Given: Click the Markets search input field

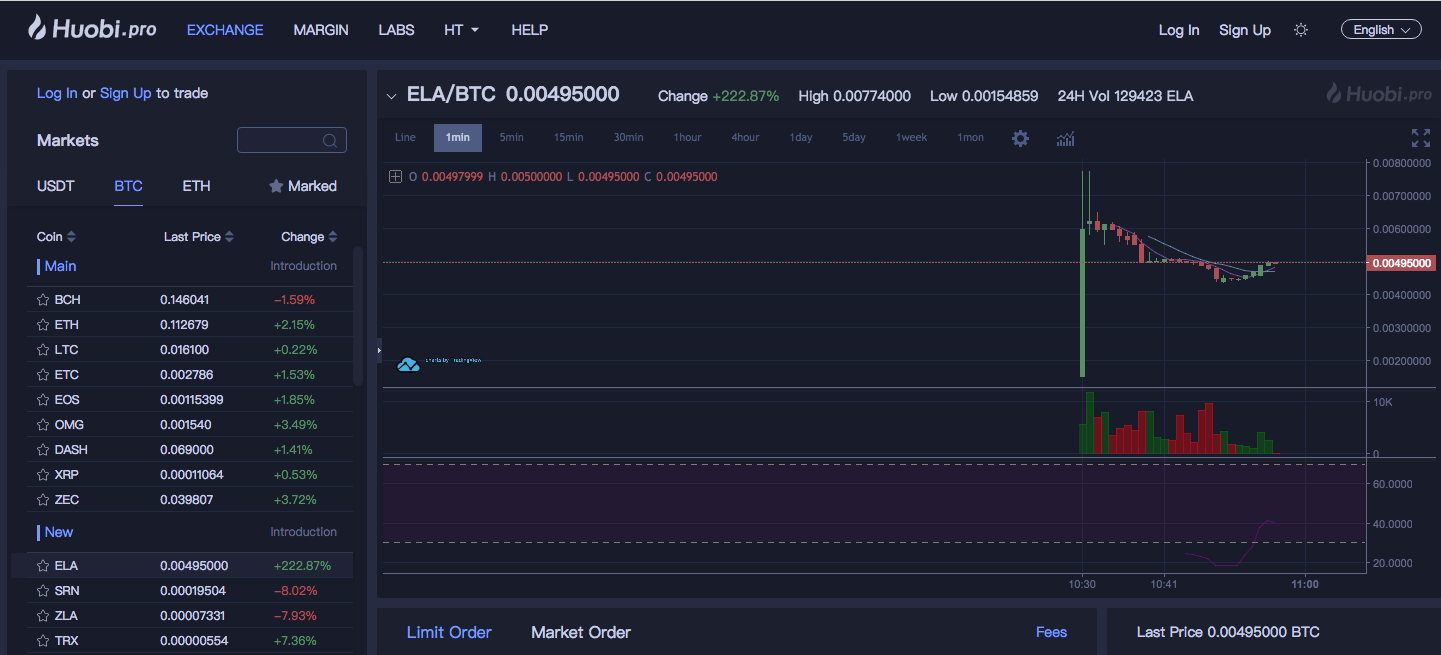Looking at the screenshot, I should [x=280, y=141].
